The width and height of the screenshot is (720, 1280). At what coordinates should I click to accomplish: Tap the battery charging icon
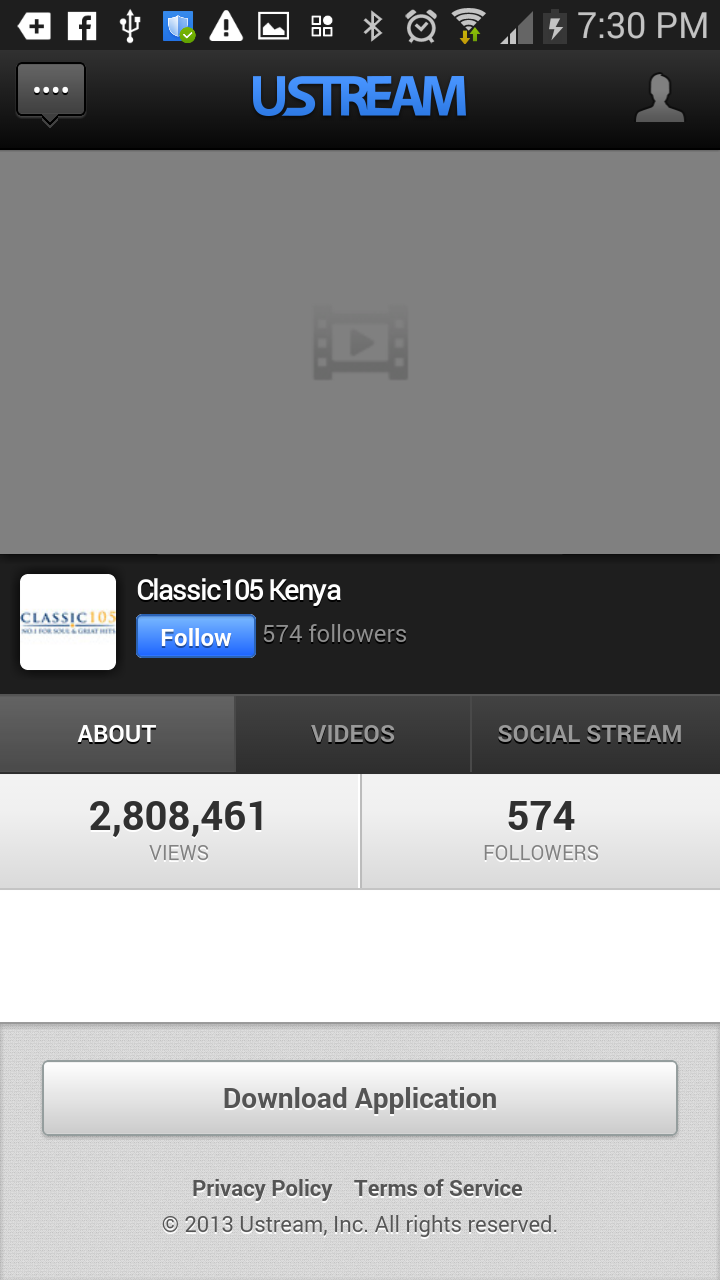tap(554, 26)
